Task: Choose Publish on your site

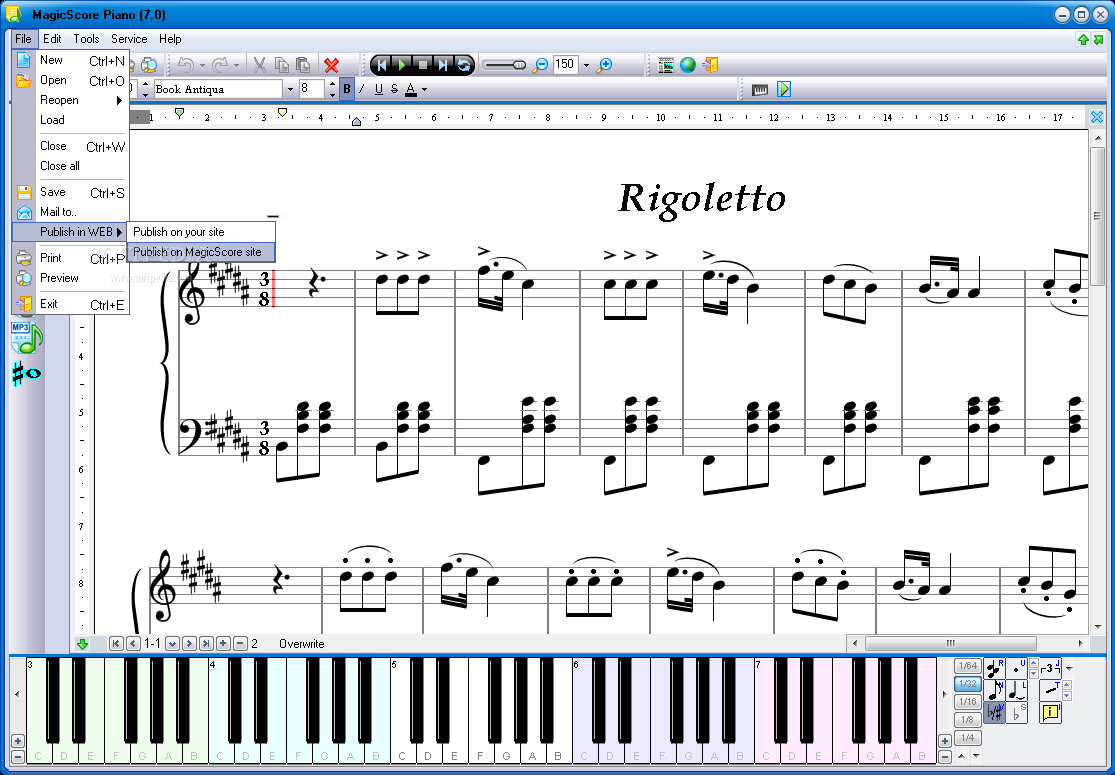Action: [201, 232]
